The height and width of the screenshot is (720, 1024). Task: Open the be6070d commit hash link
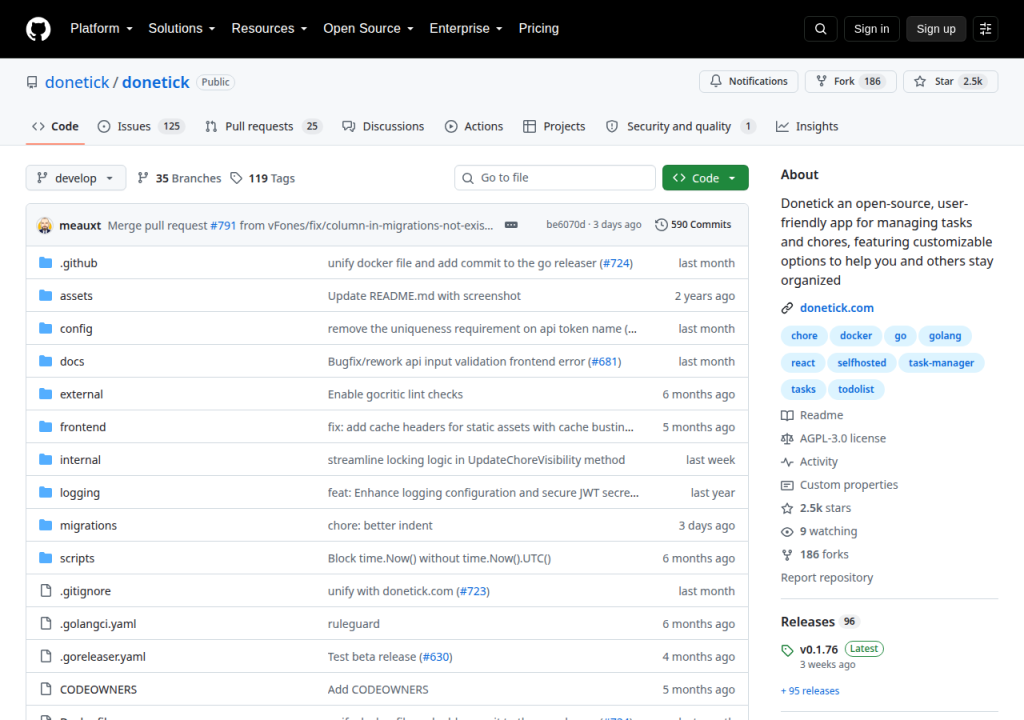[x=566, y=225]
